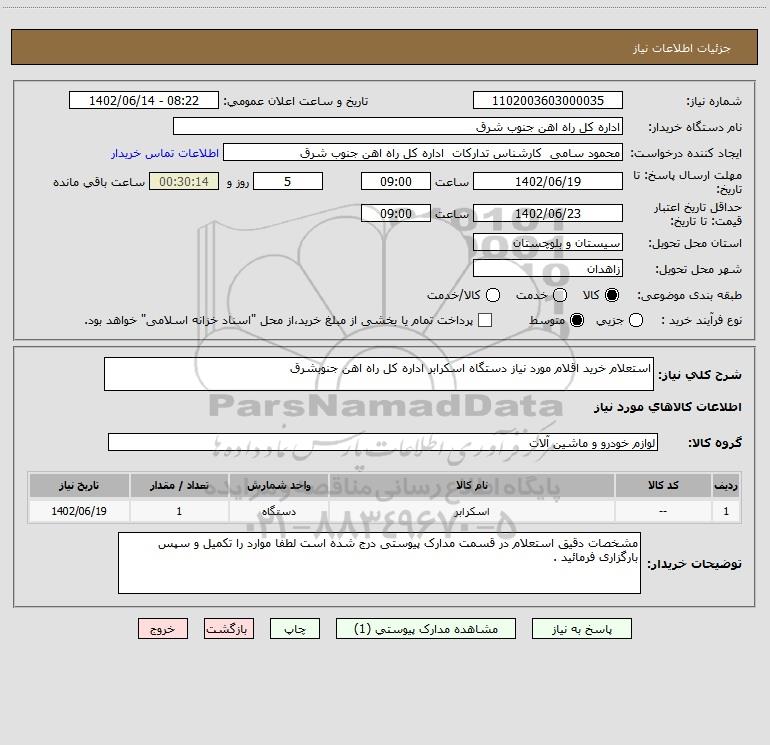
Task: Click the 1402/06/19 date cell in table
Action: coord(79,512)
